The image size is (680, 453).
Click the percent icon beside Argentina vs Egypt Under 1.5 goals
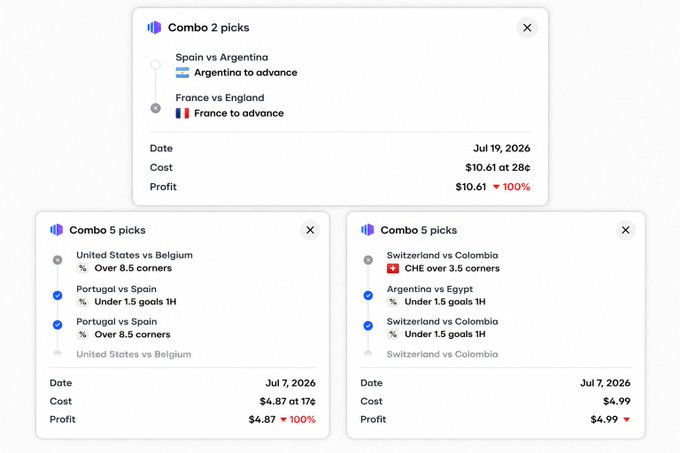[393, 302]
